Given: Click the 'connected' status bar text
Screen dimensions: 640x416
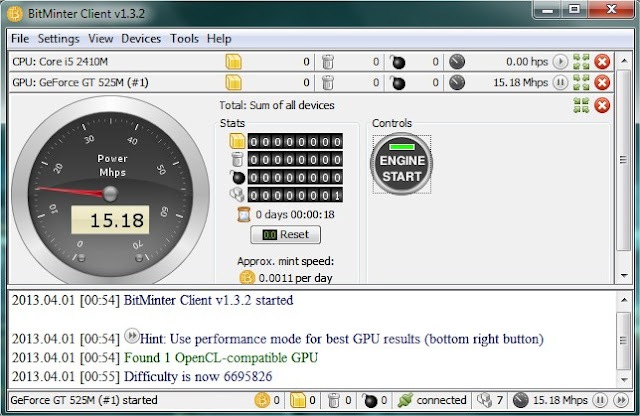Looking at the screenshot, I should tap(441, 400).
